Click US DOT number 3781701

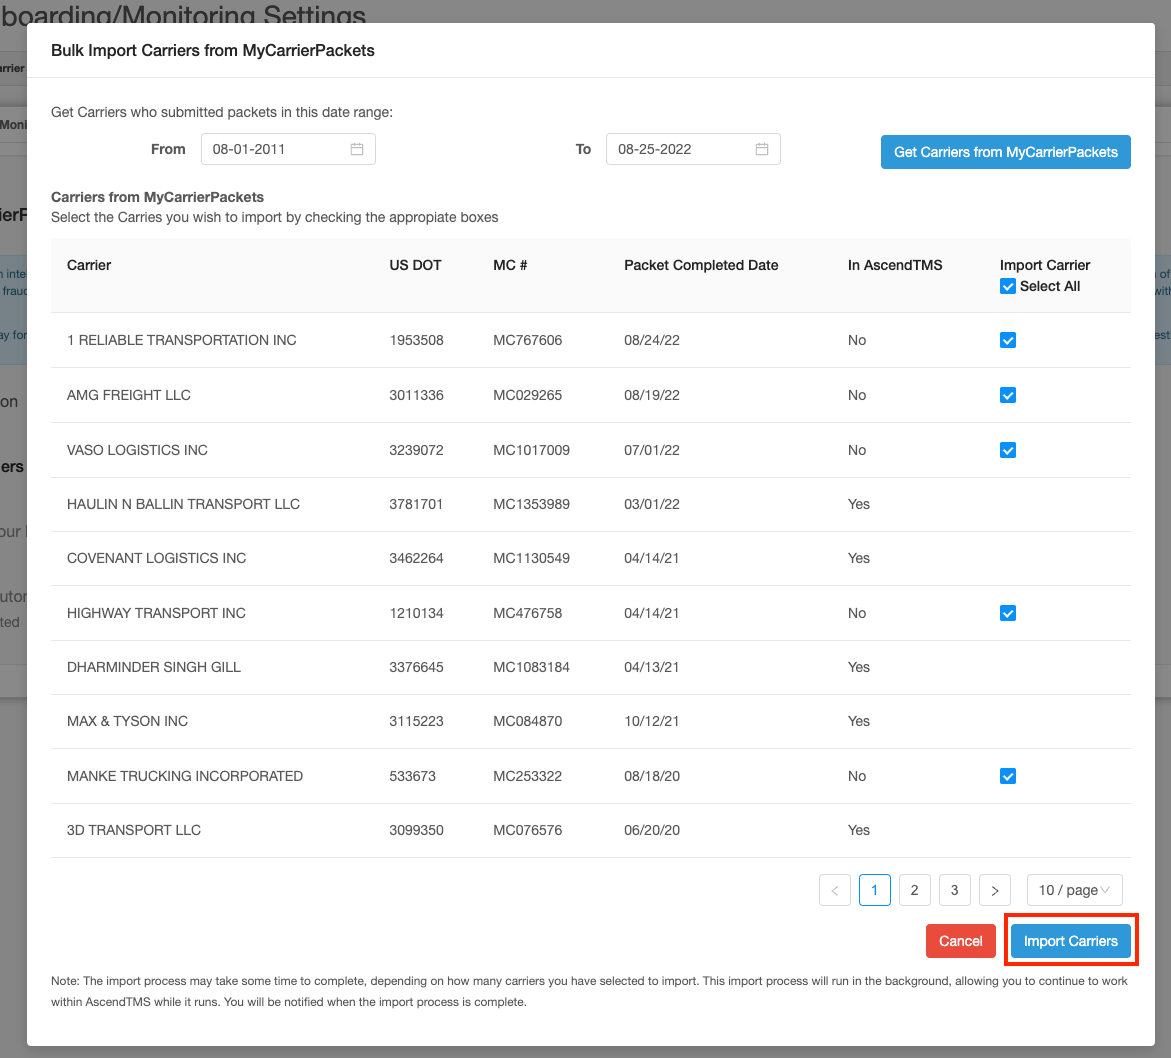point(416,505)
